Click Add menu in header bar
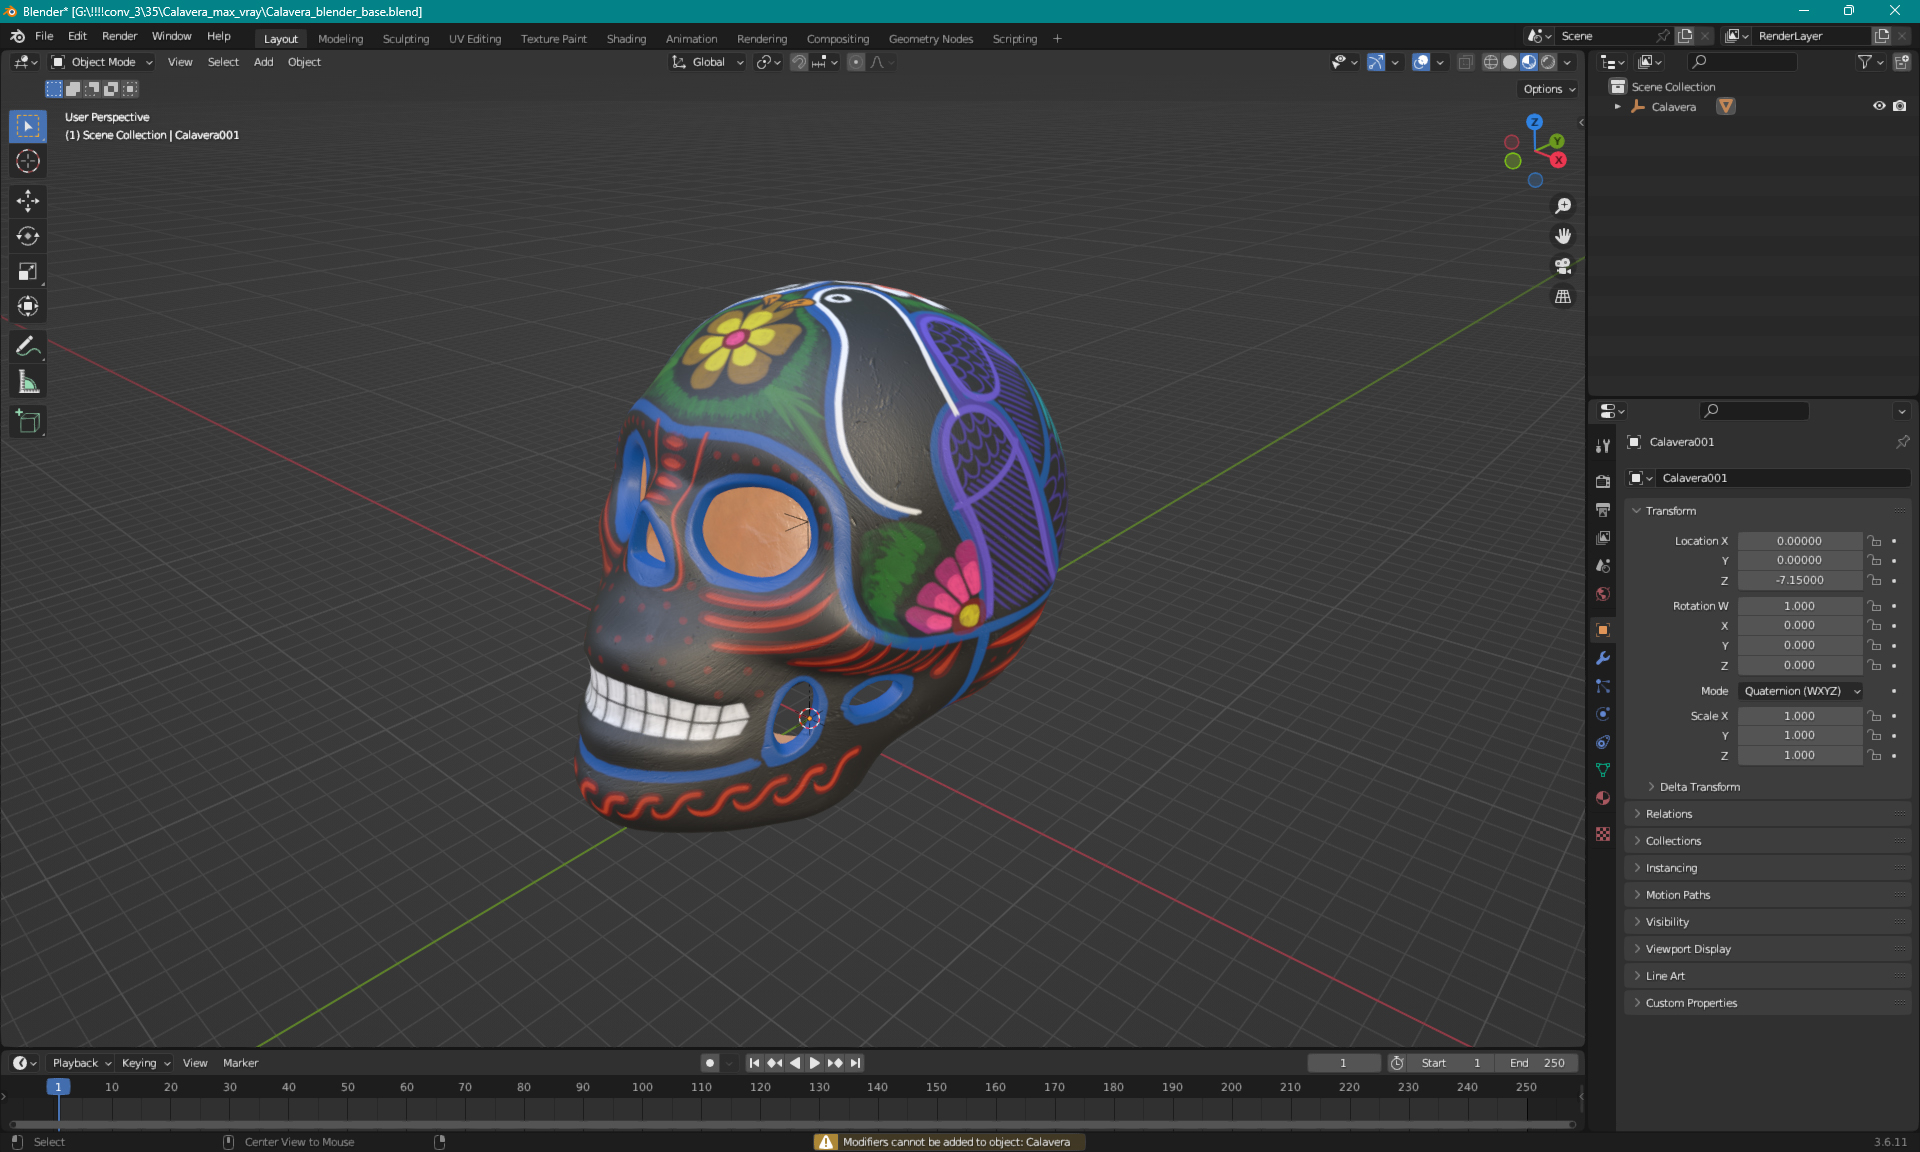The width and height of the screenshot is (1920, 1152). click(x=263, y=62)
